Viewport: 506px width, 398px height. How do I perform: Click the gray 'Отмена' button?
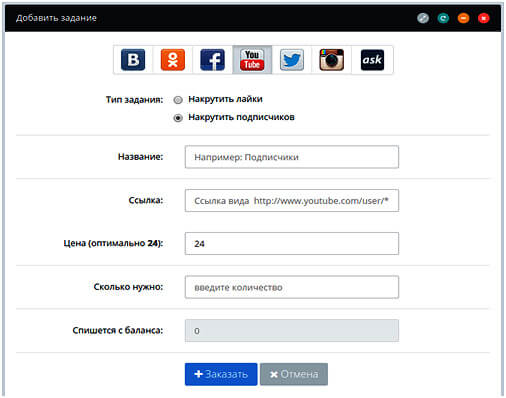click(294, 374)
